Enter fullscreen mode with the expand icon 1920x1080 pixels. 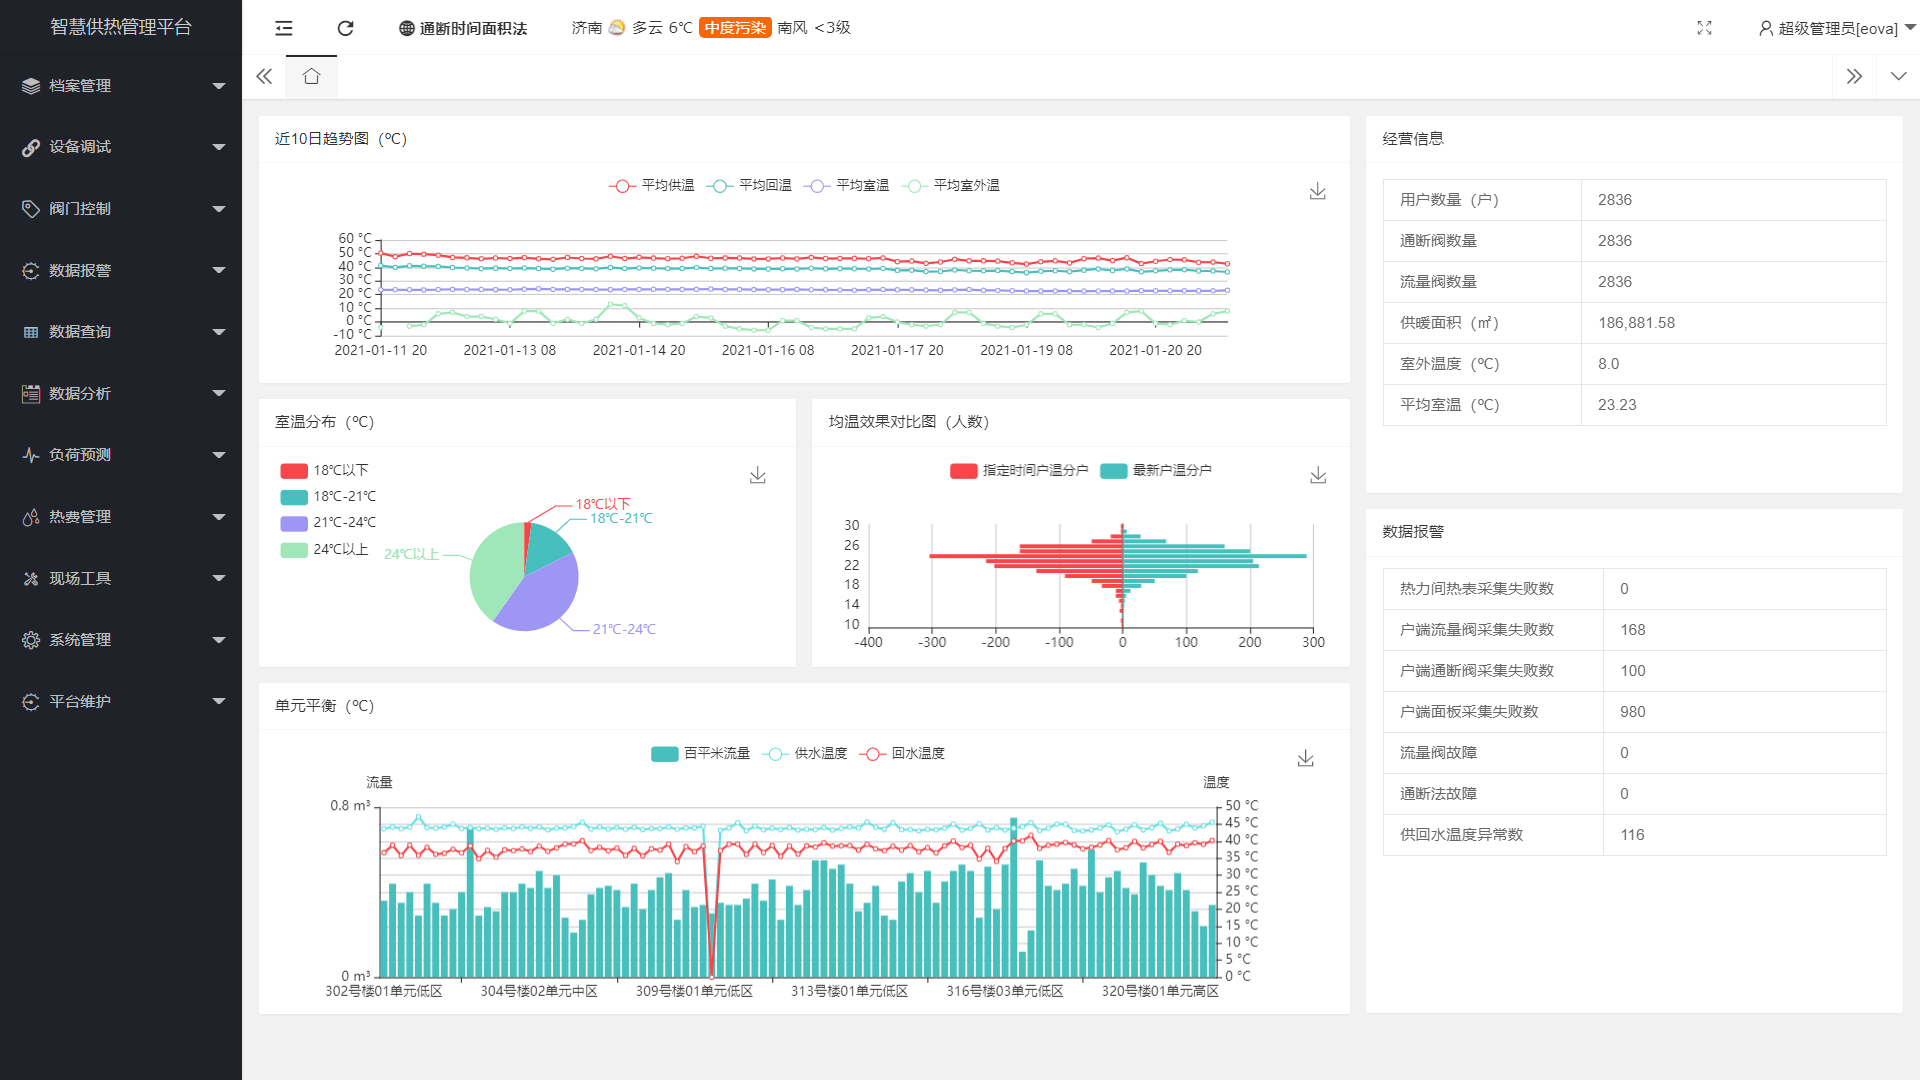(1704, 28)
